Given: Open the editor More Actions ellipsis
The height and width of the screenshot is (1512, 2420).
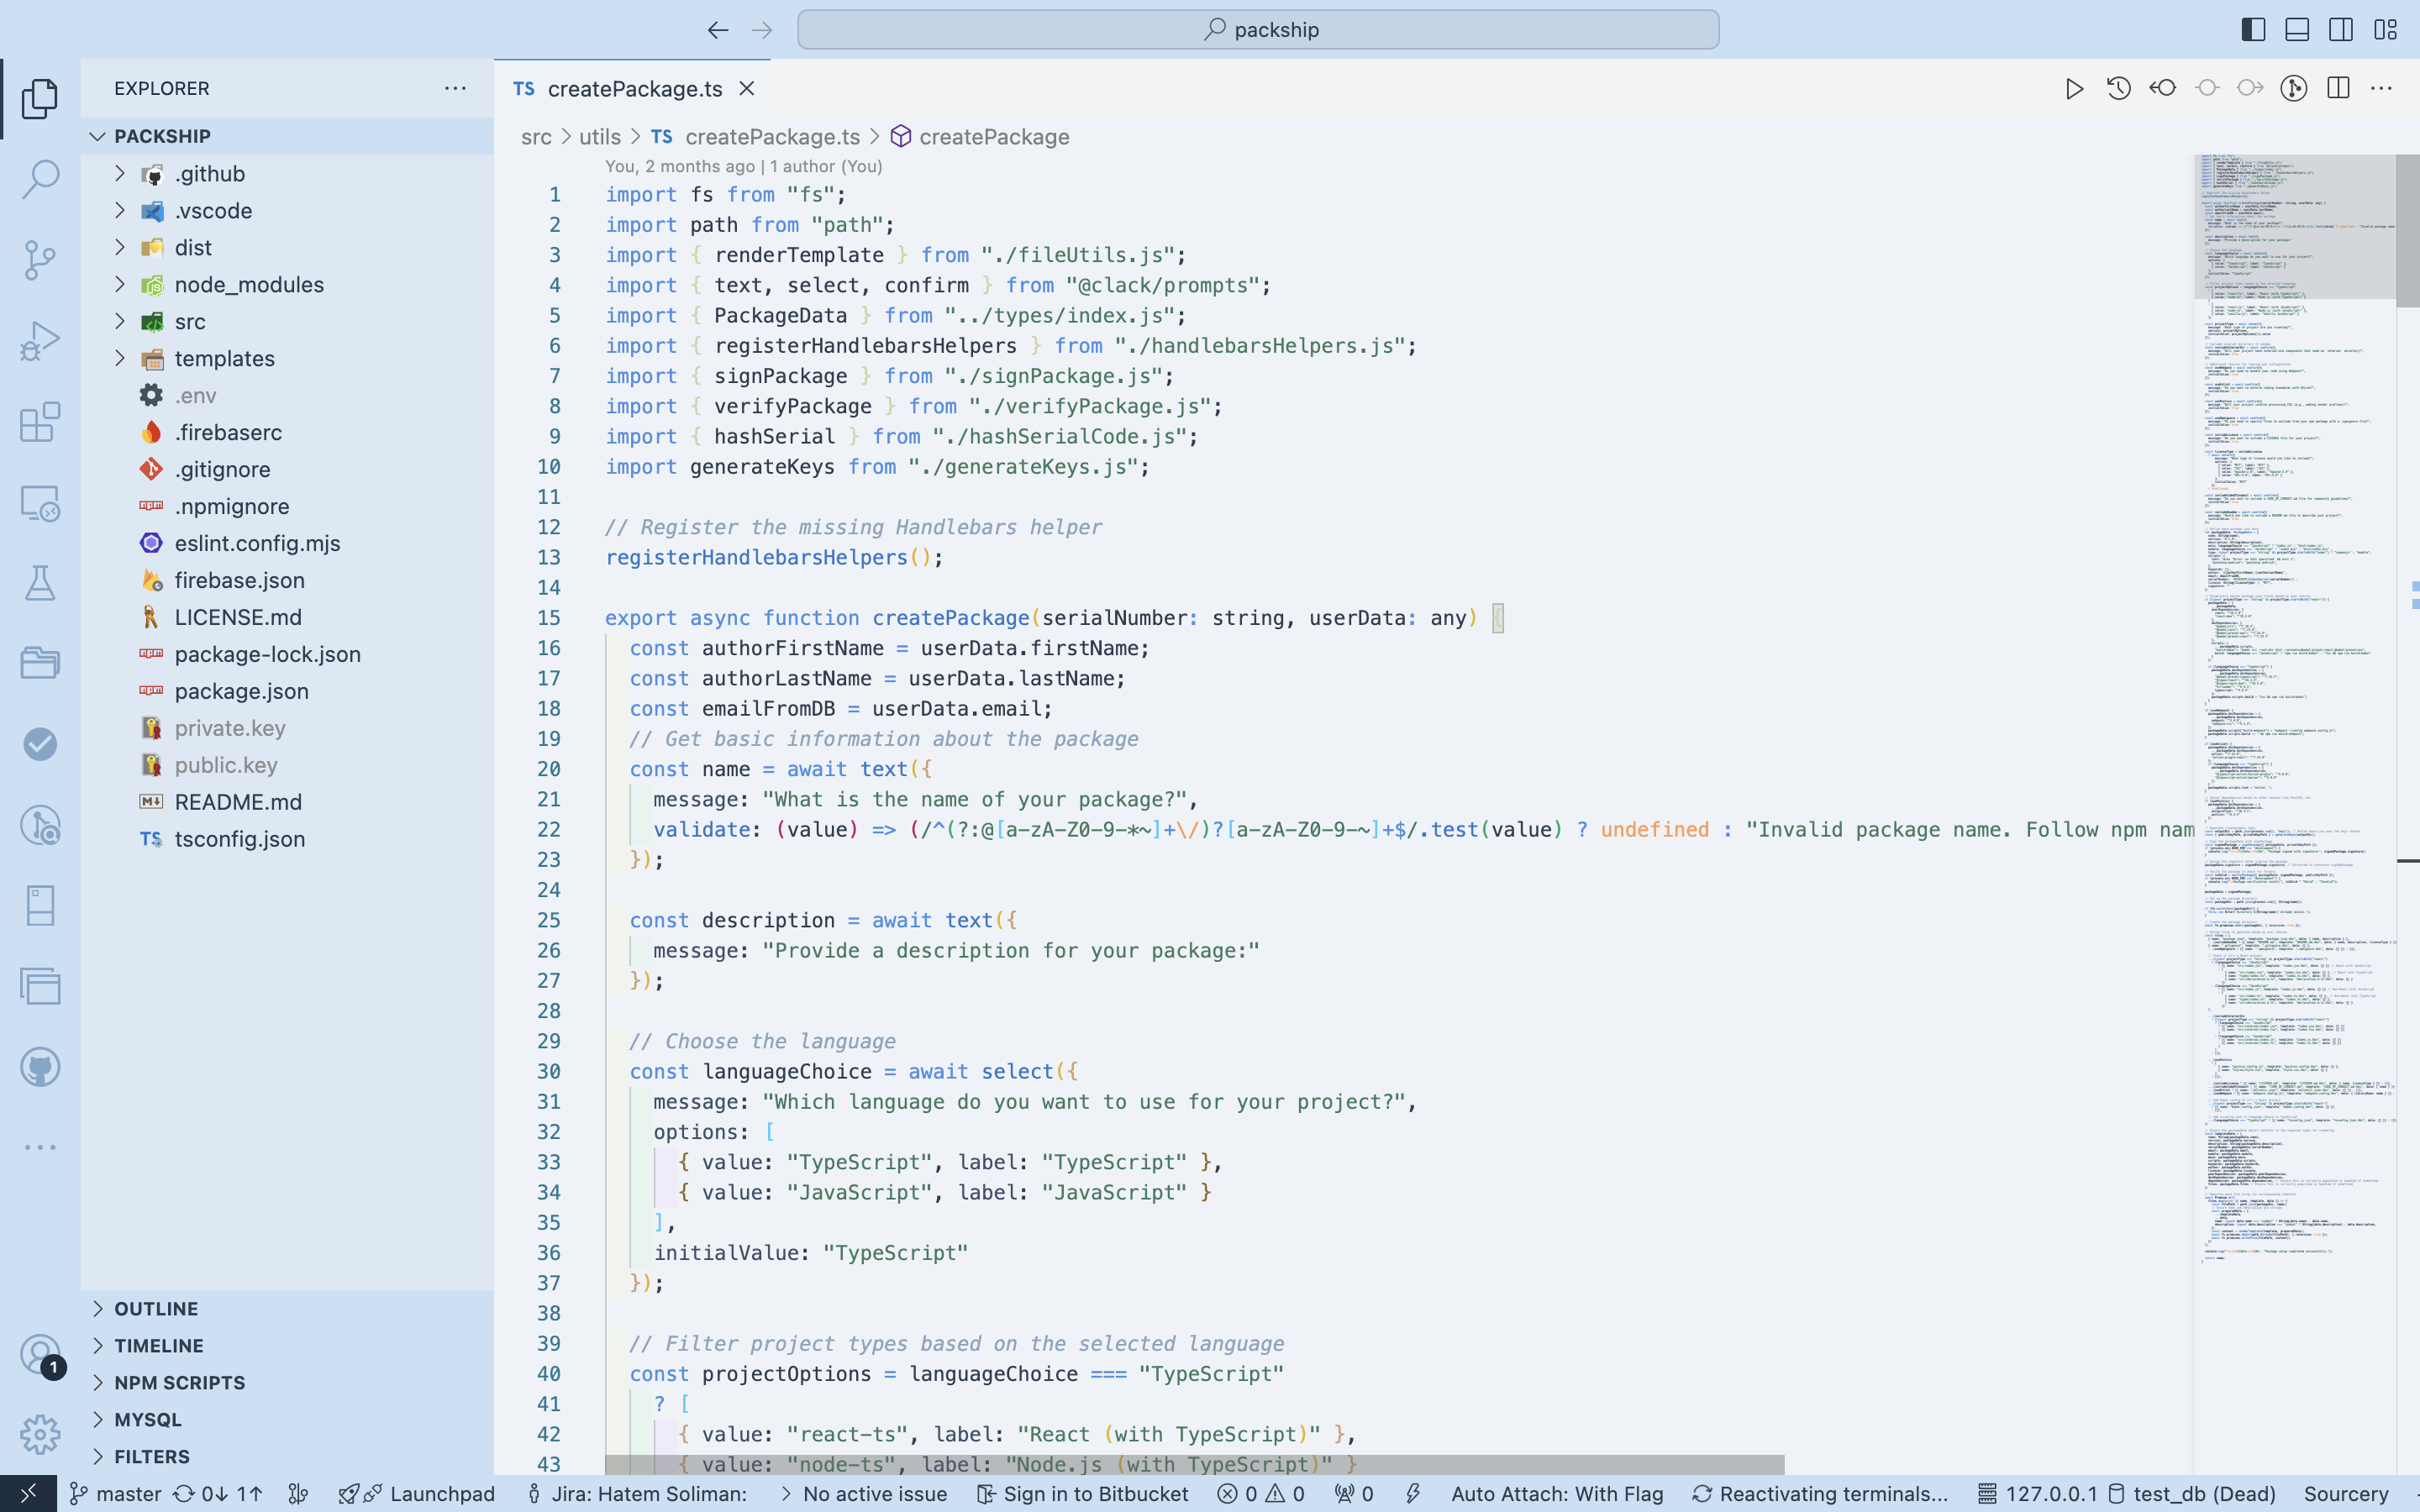Looking at the screenshot, I should pyautogui.click(x=2382, y=89).
